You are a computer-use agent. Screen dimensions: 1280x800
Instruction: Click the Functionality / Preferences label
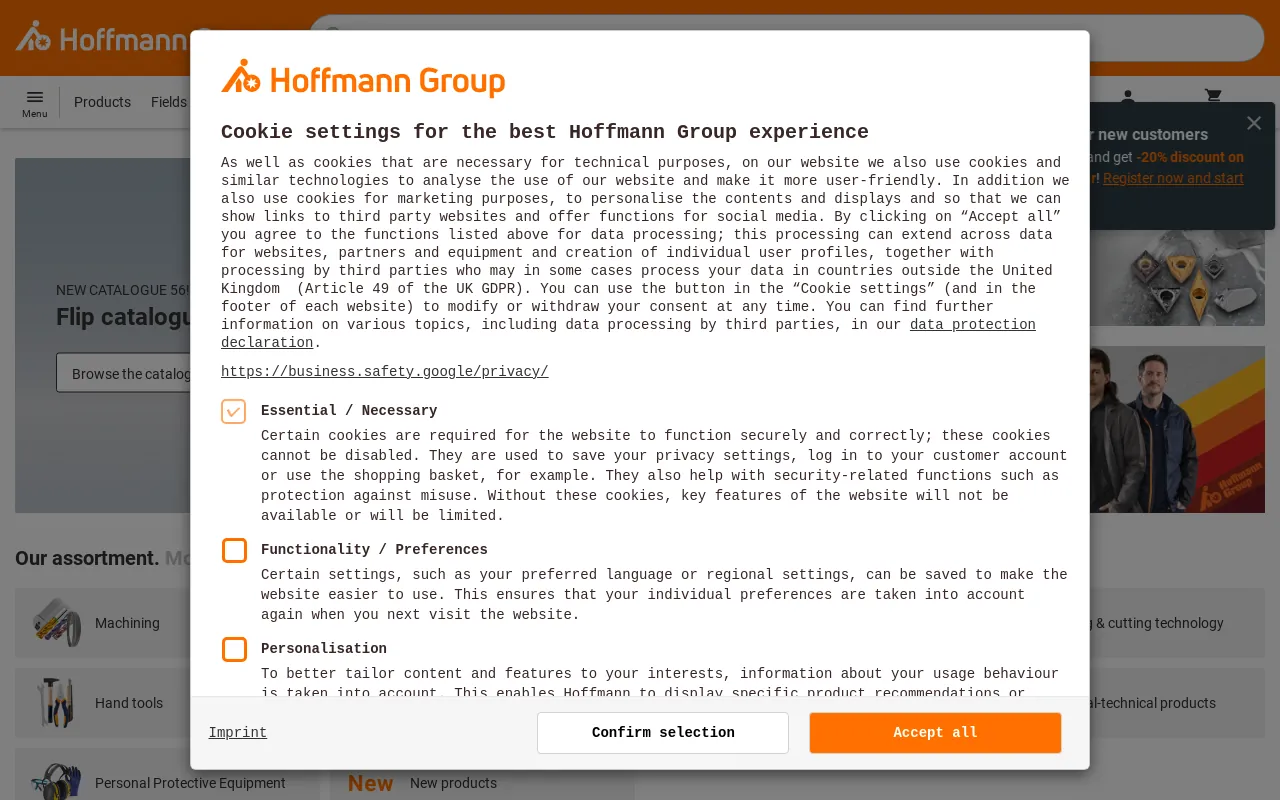(x=374, y=550)
